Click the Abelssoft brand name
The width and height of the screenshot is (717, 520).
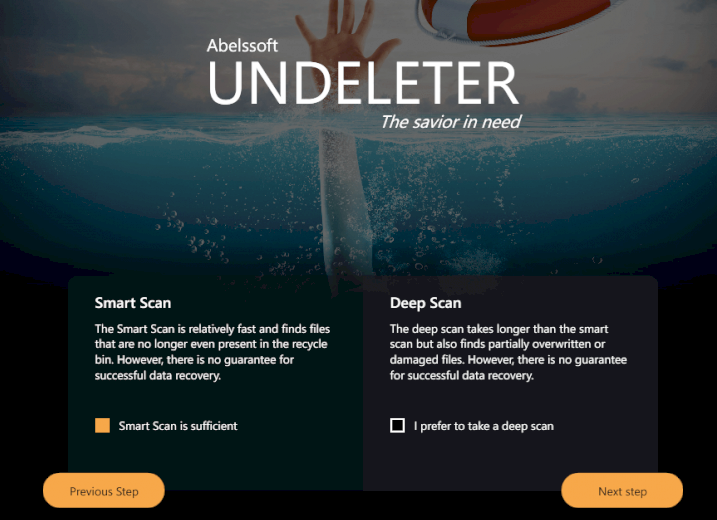click(x=242, y=45)
